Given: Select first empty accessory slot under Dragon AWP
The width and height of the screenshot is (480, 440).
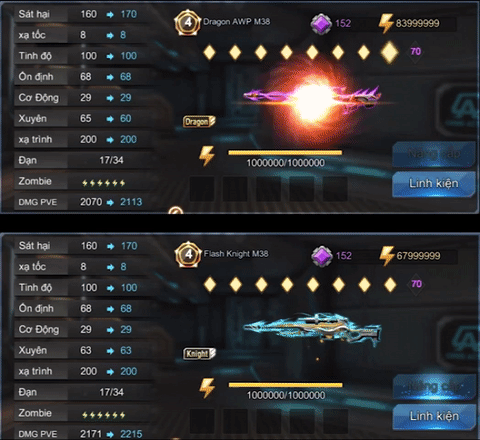Looking at the screenshot, I should 202,189.
